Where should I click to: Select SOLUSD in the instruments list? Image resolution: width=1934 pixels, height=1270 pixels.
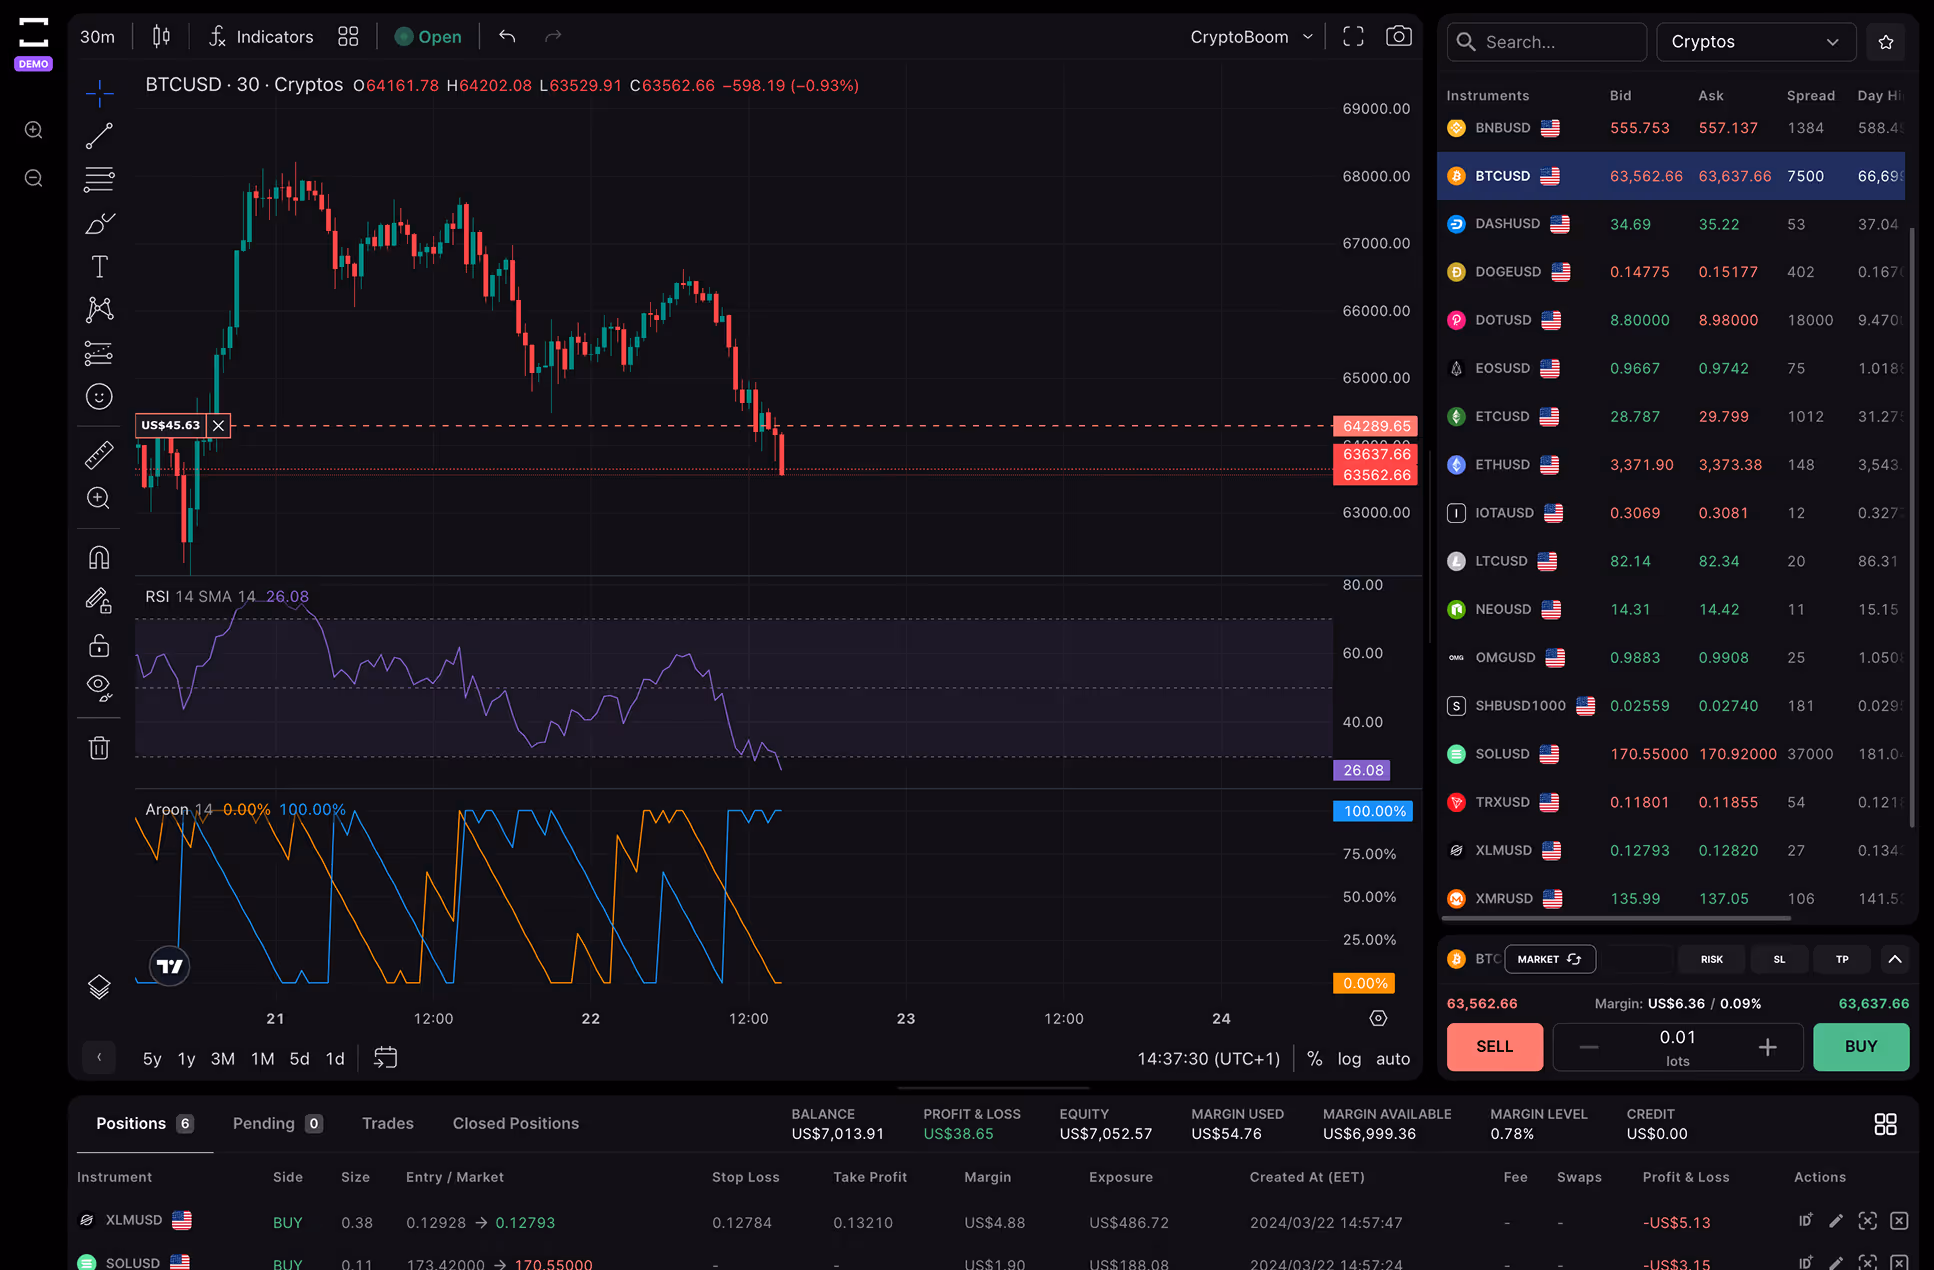tap(1670, 754)
